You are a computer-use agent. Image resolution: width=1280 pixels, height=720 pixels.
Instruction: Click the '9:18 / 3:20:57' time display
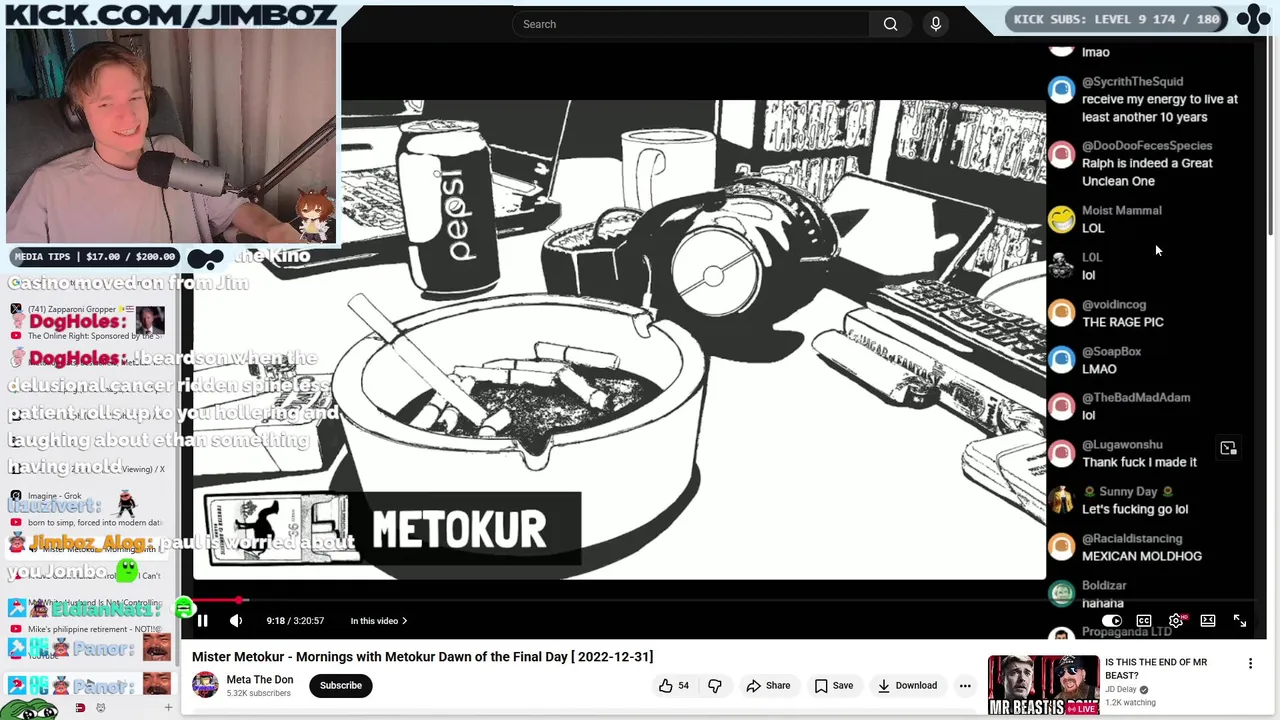295,621
